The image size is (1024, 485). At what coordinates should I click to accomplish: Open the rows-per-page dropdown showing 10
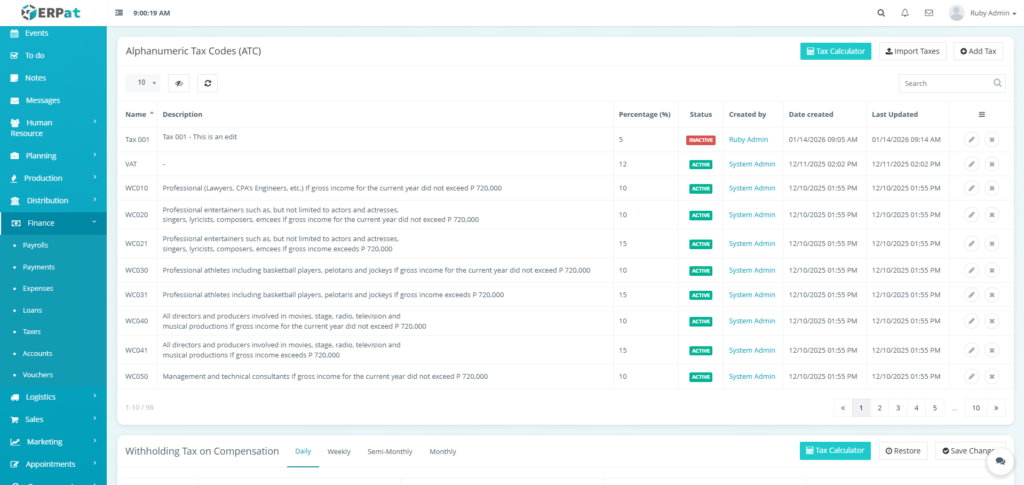[142, 83]
